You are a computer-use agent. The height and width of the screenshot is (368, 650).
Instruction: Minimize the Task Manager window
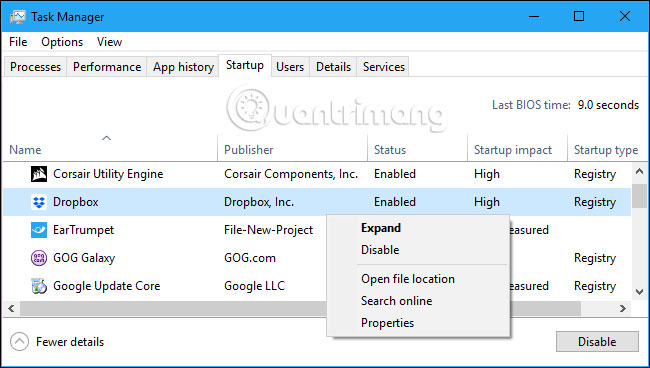534,16
